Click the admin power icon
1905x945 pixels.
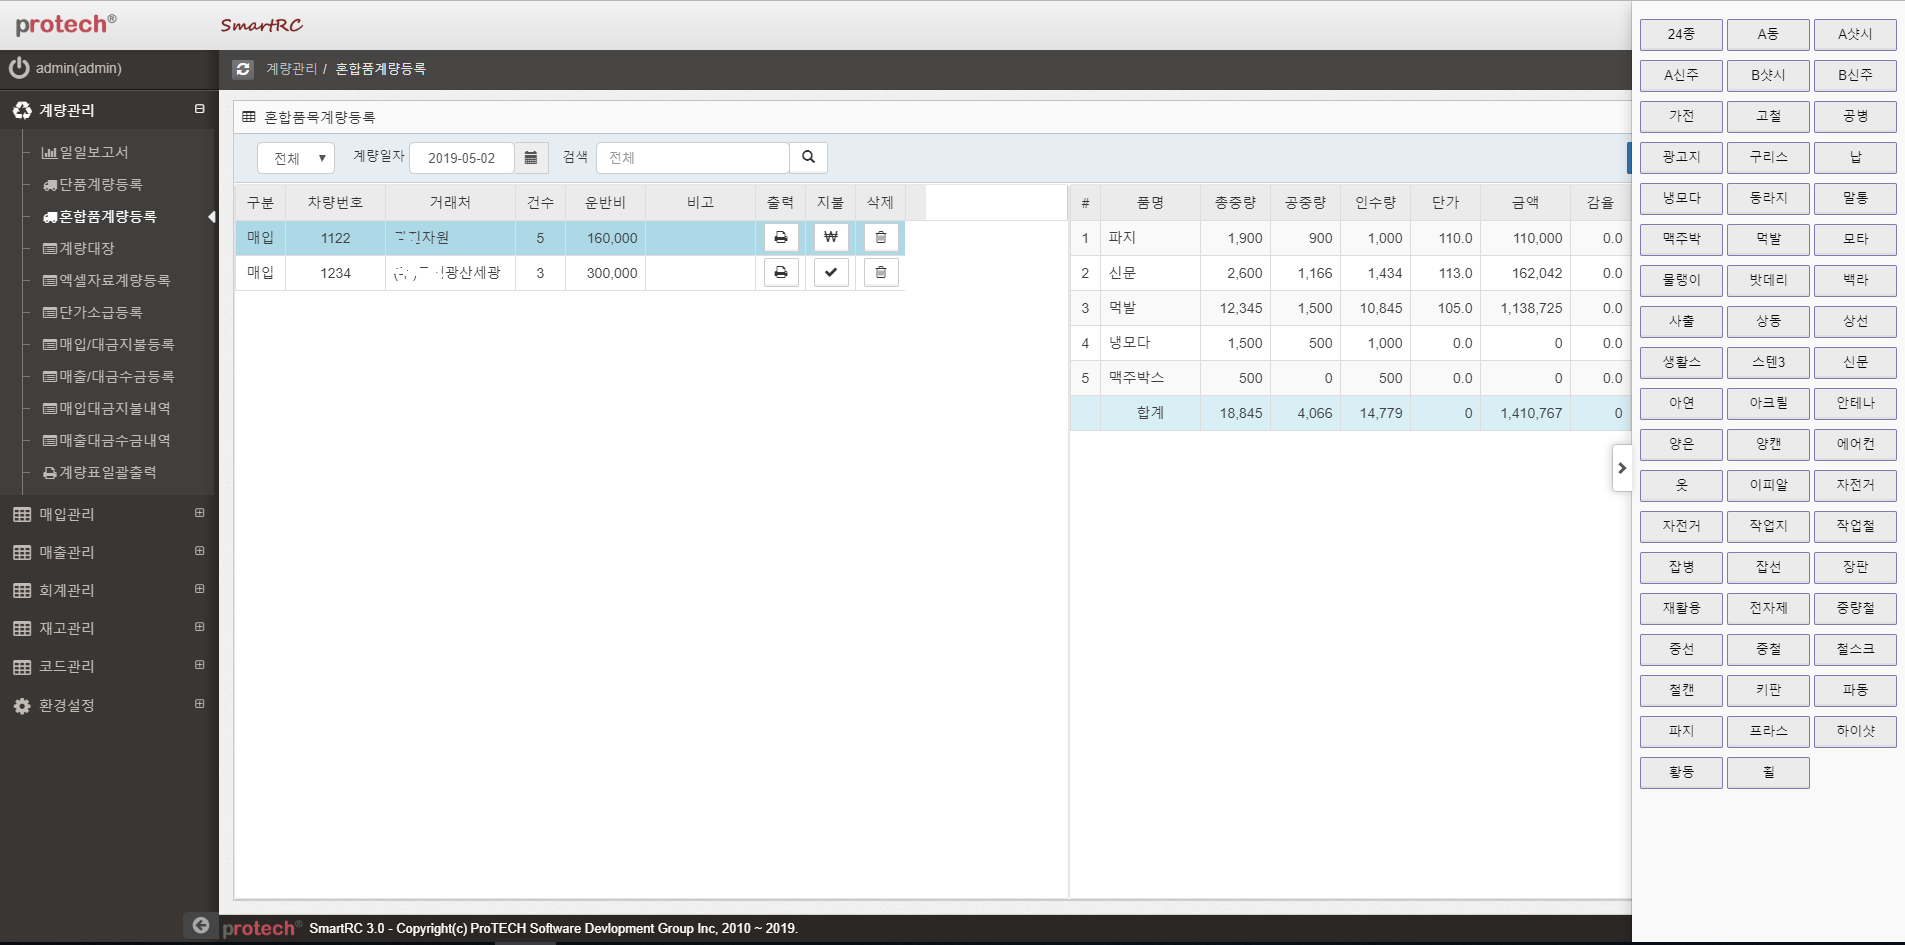click(19, 68)
